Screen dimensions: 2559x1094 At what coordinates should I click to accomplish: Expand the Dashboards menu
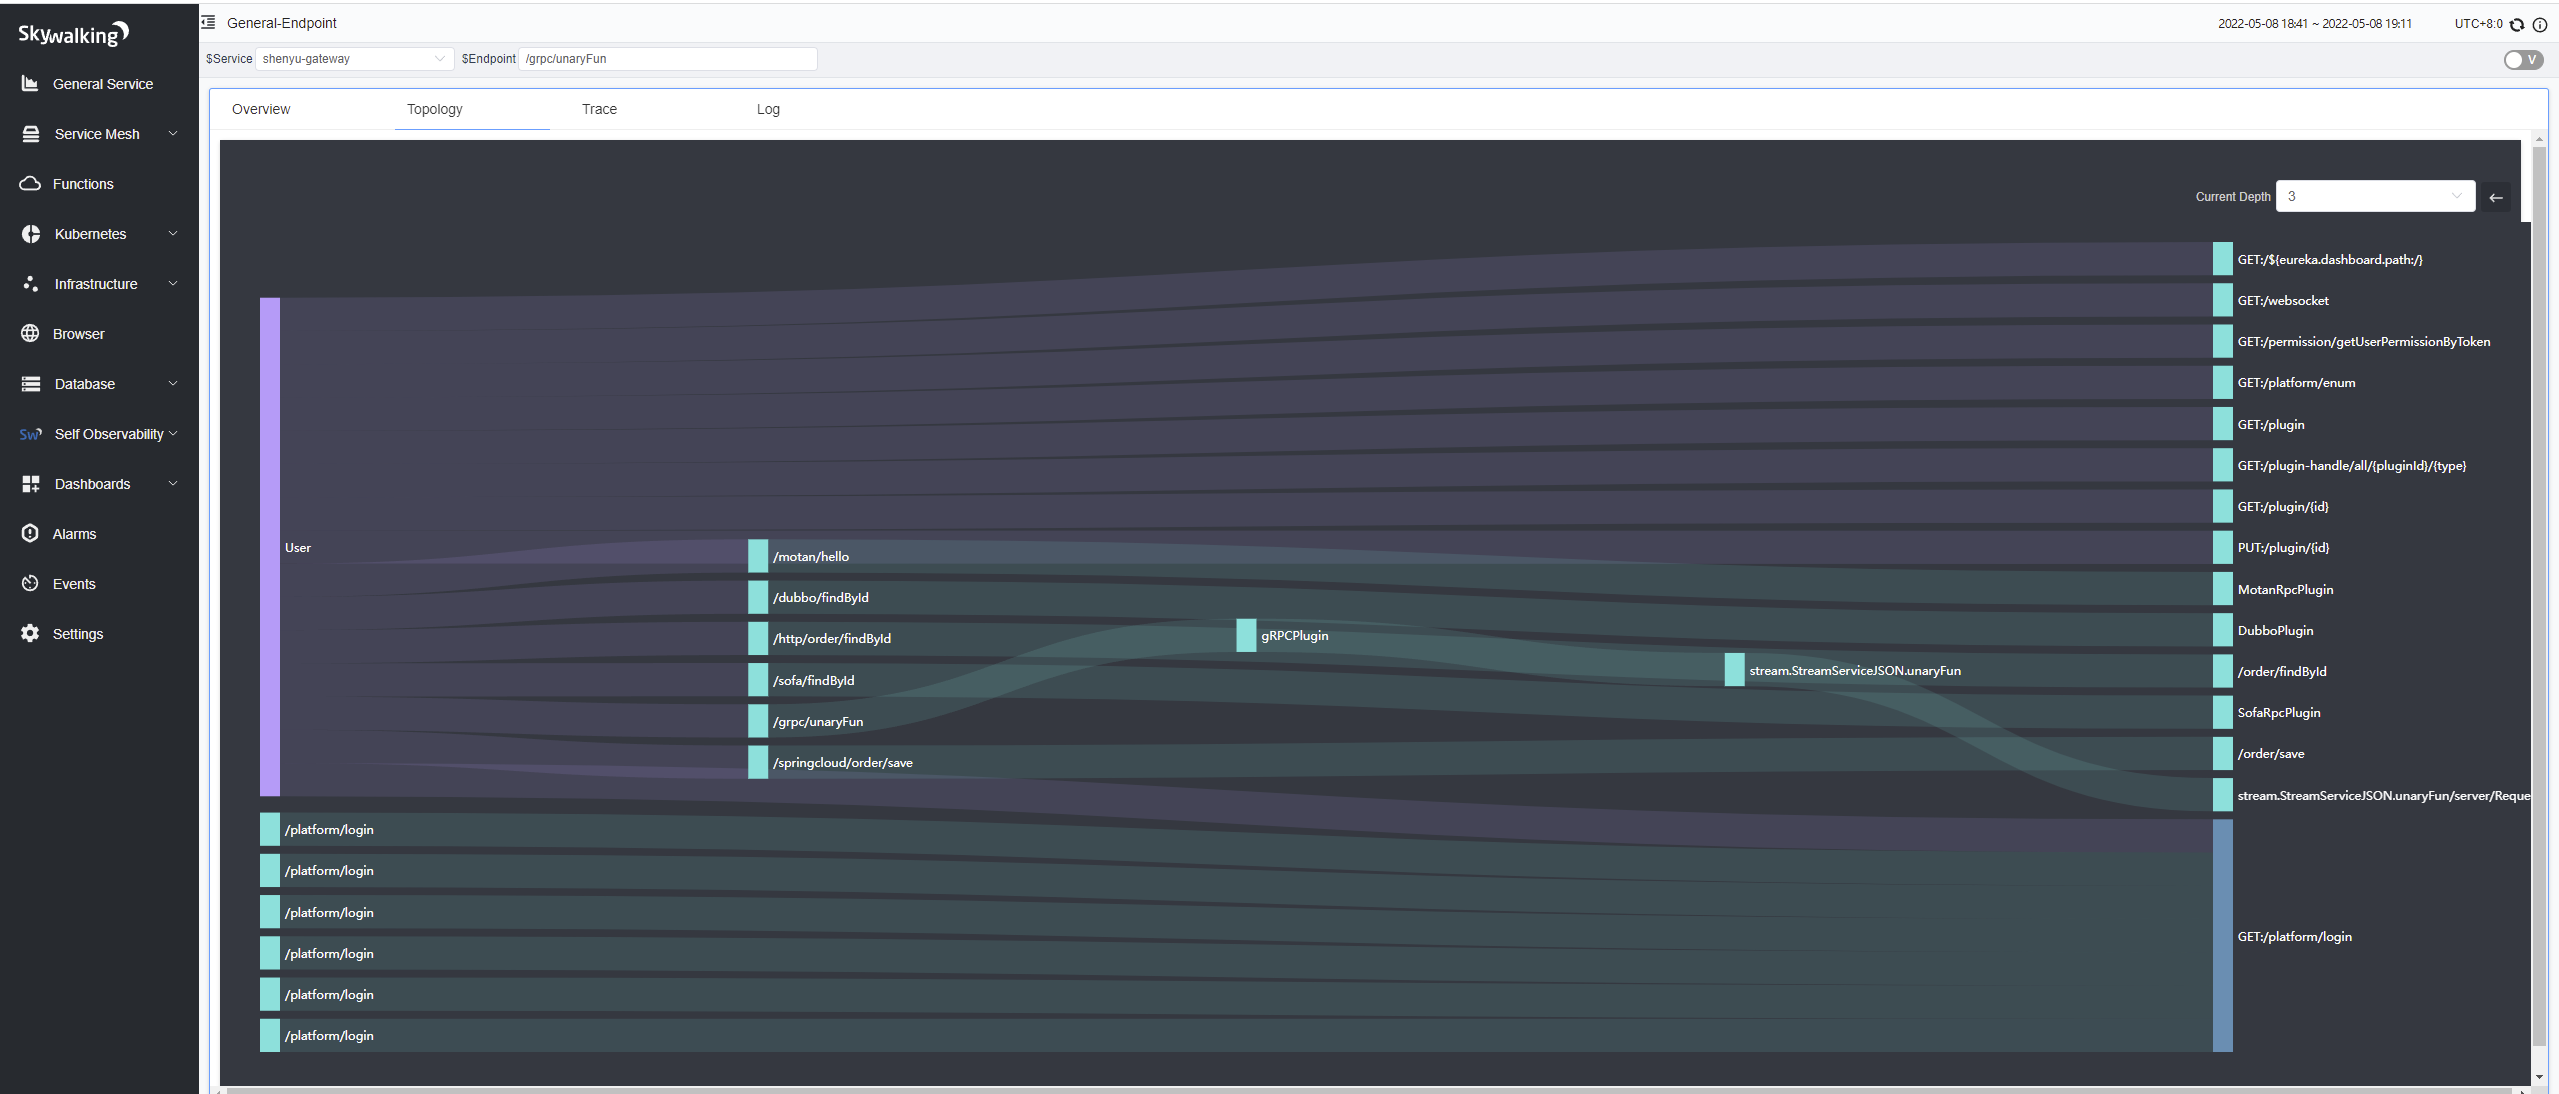click(92, 484)
